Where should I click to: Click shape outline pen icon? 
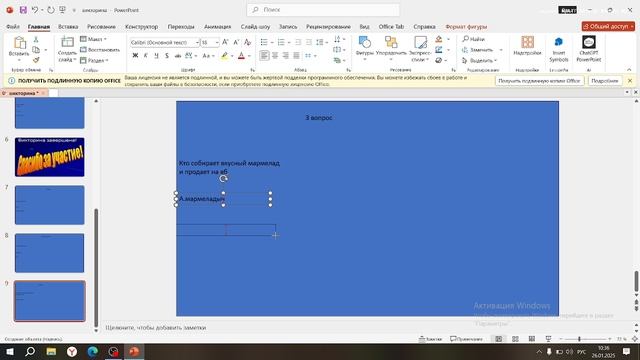(x=439, y=49)
